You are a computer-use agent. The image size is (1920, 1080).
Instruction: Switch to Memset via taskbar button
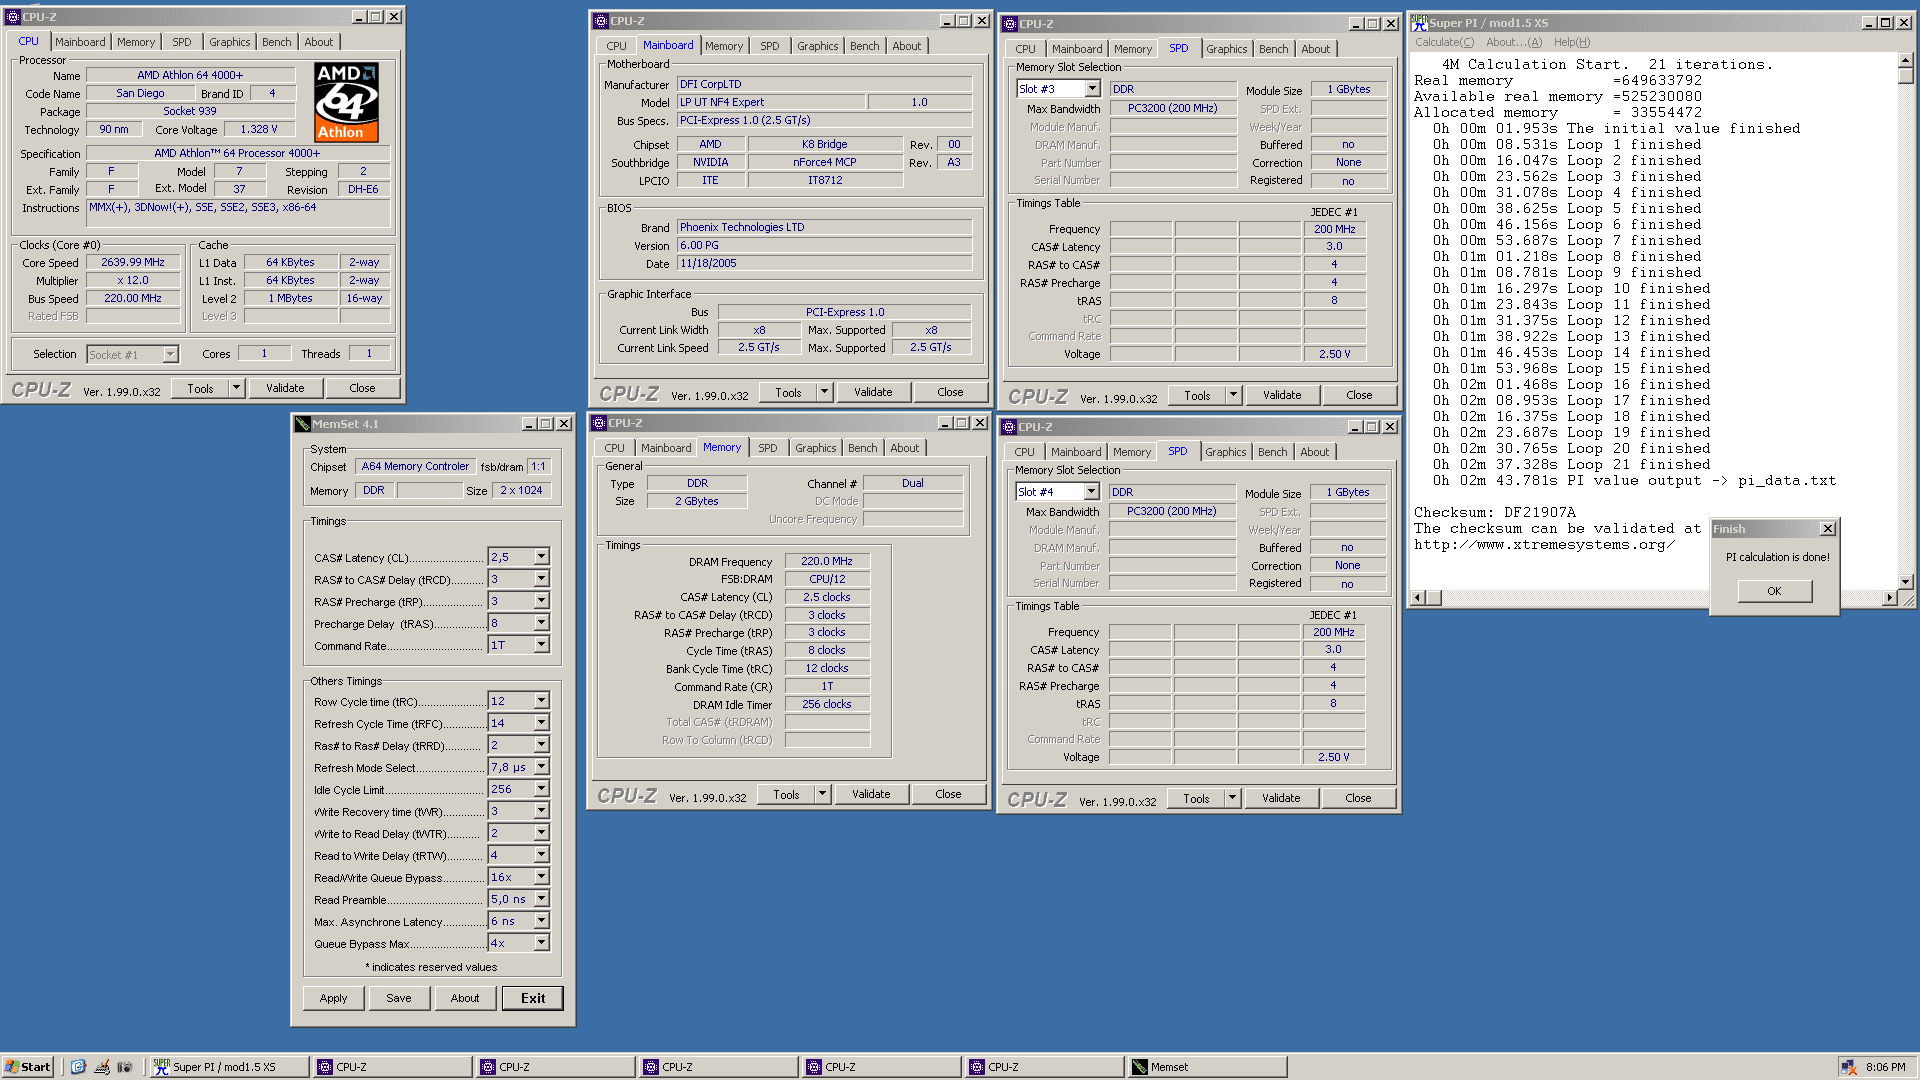(x=1208, y=1067)
